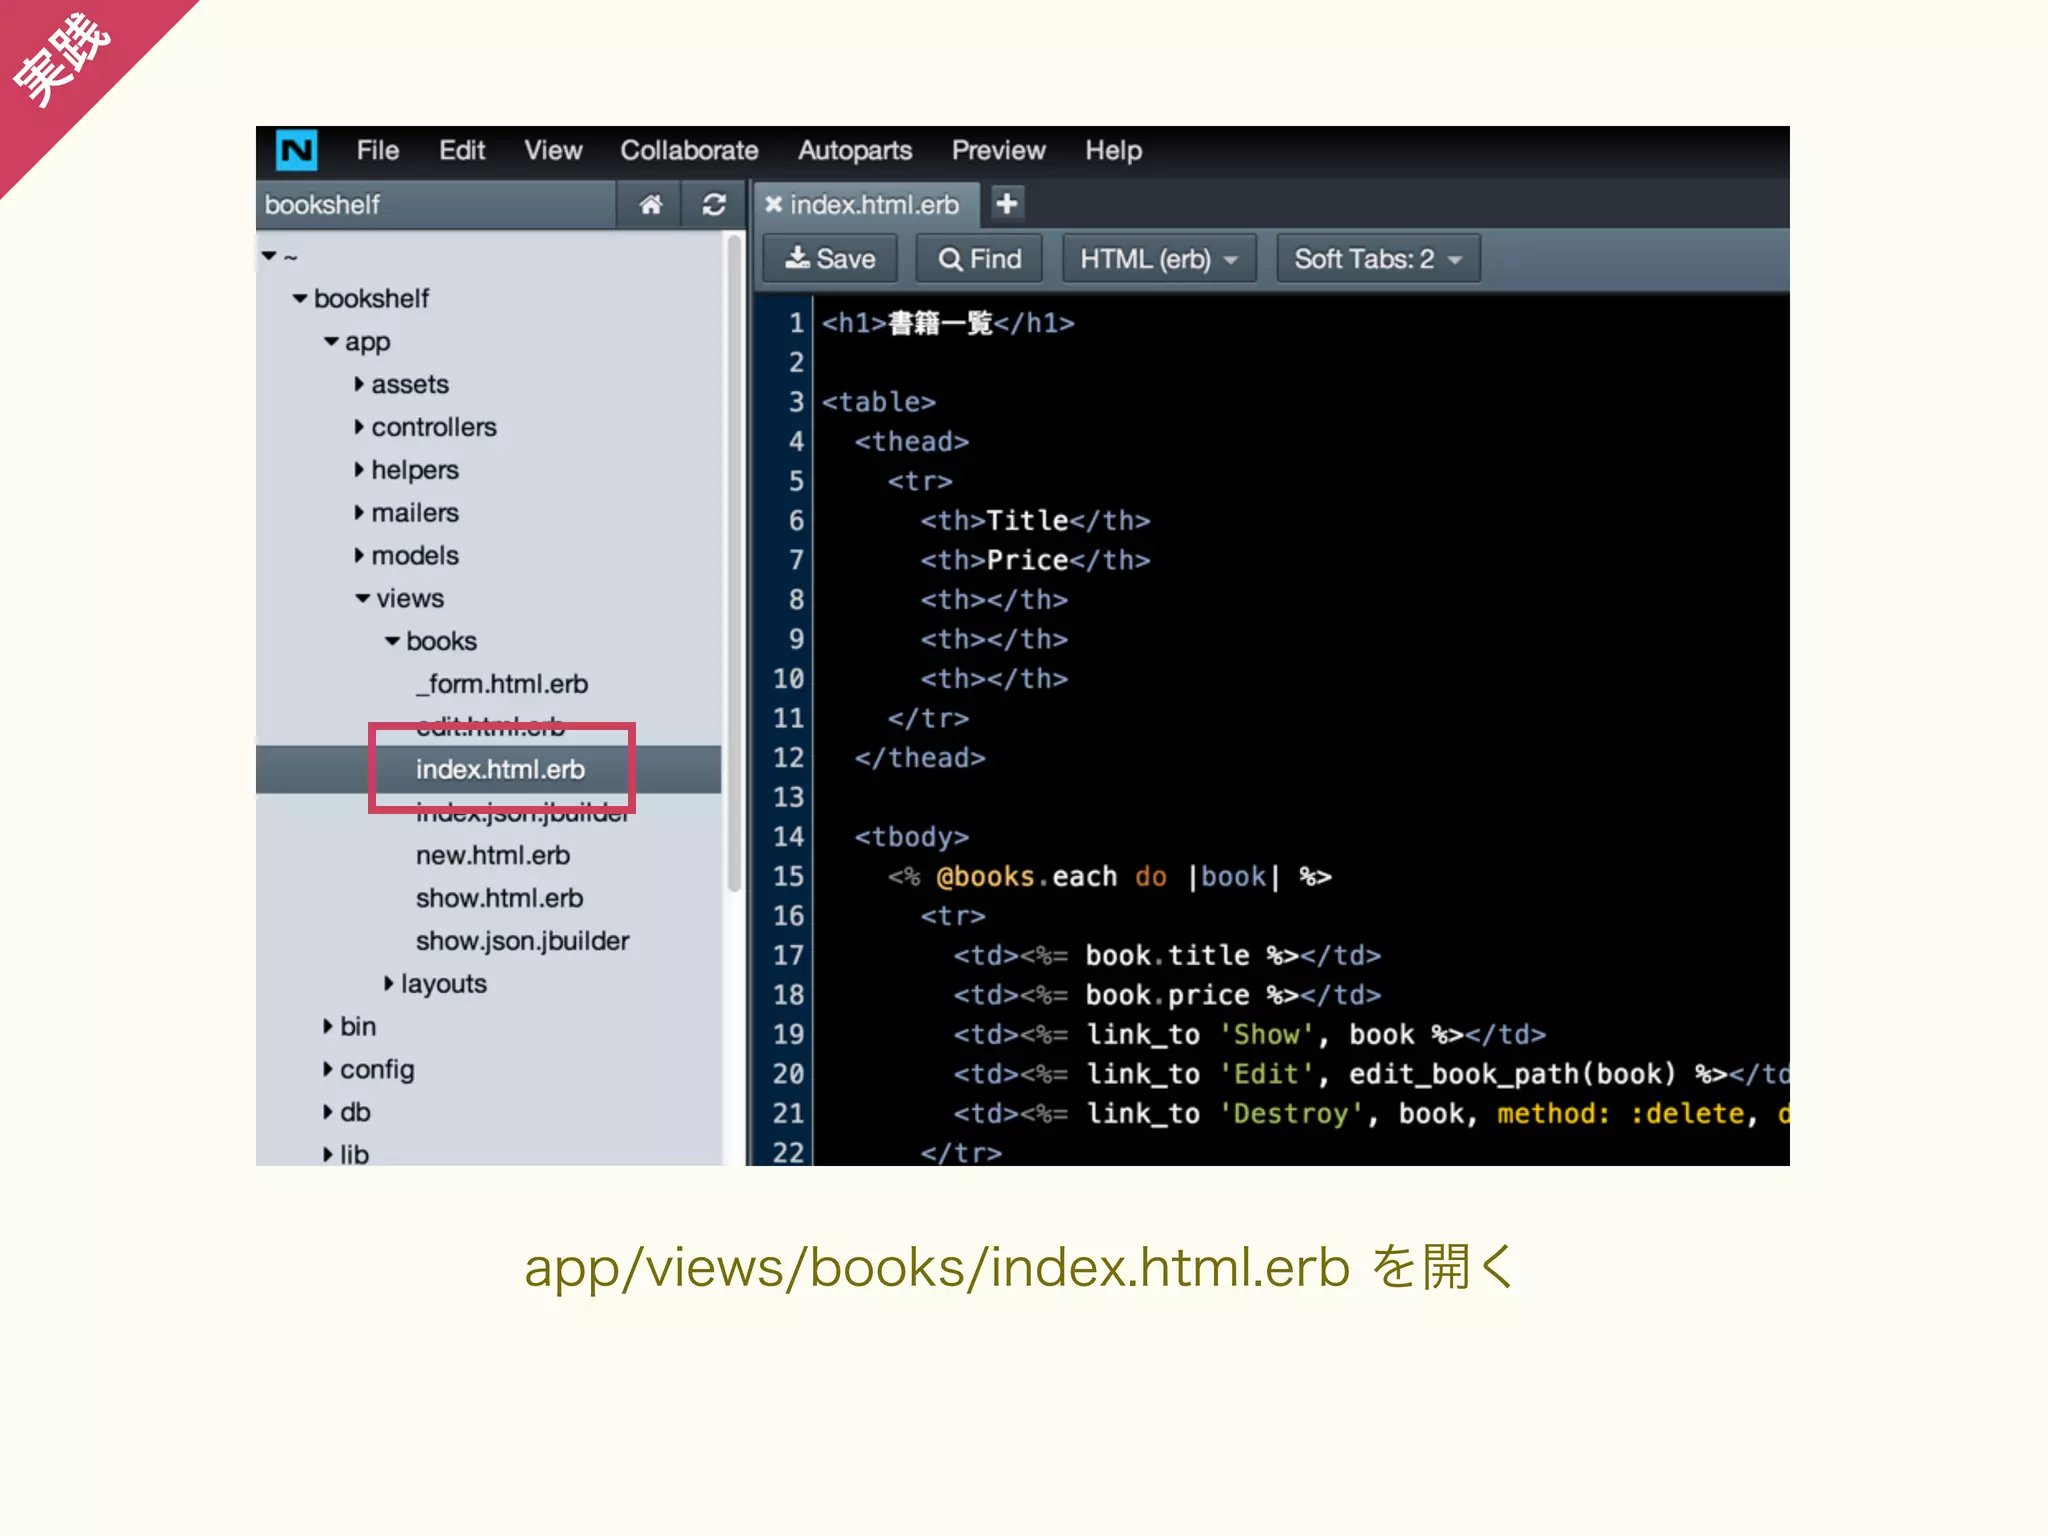Collapse the app folder
This screenshot has width=2048, height=1536.
(331, 342)
